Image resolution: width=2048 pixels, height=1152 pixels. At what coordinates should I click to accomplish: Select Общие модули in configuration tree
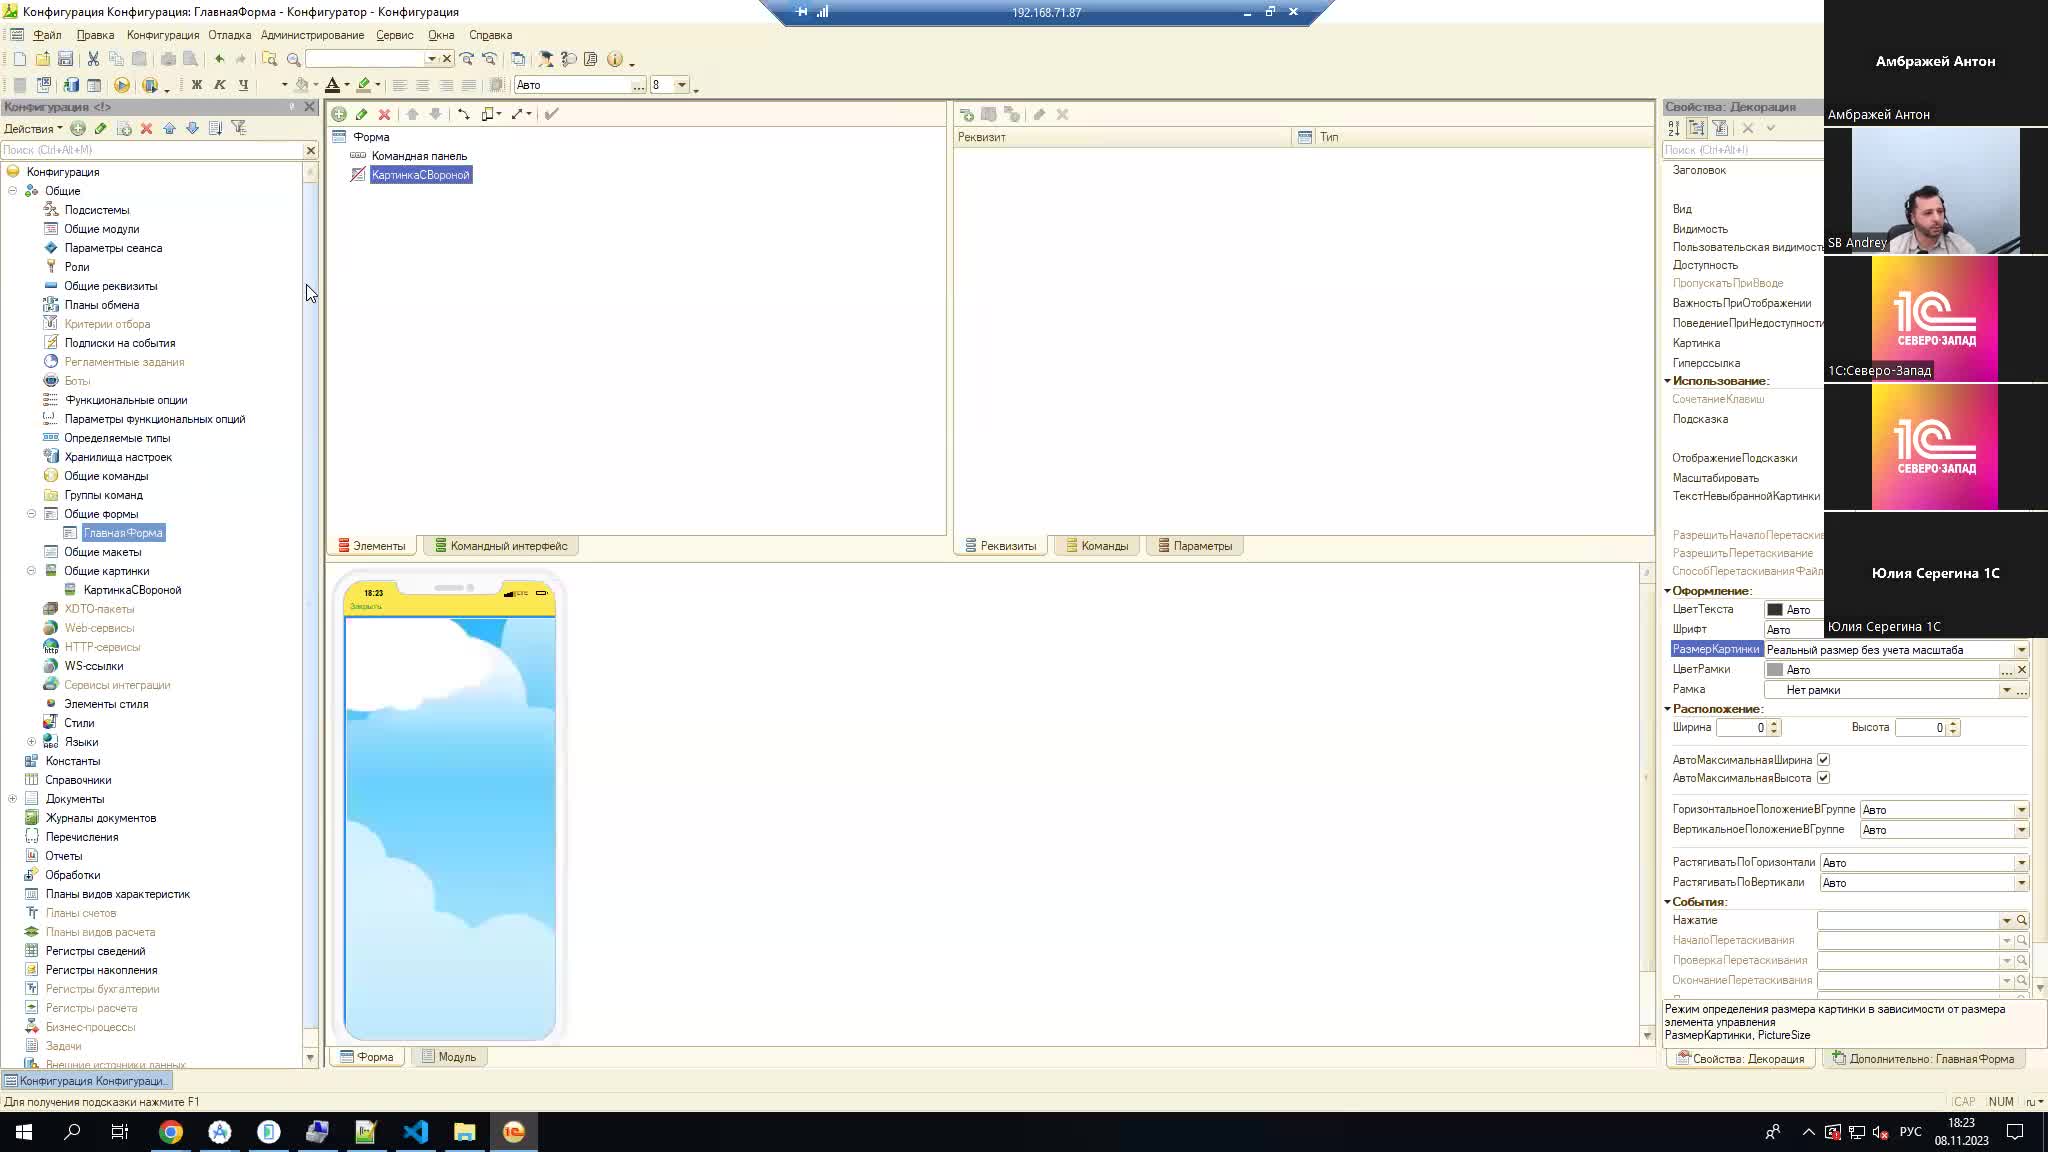pyautogui.click(x=102, y=229)
